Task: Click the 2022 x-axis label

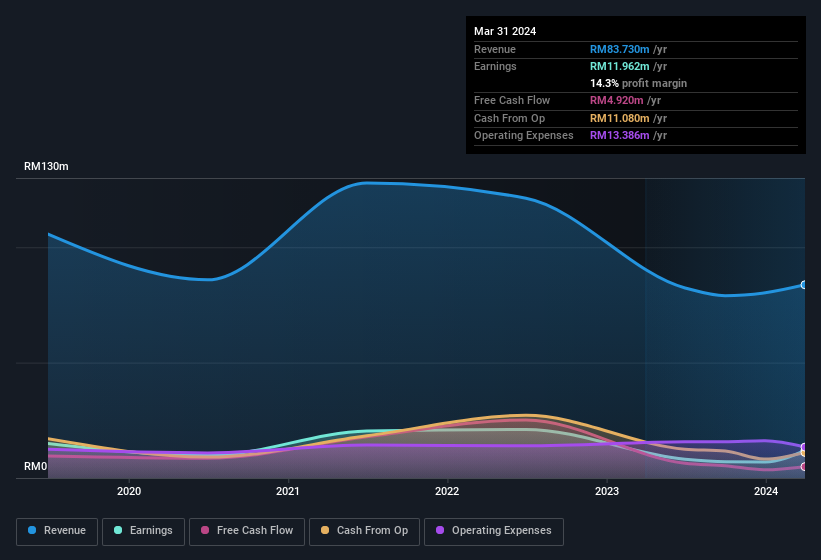Action: click(447, 491)
